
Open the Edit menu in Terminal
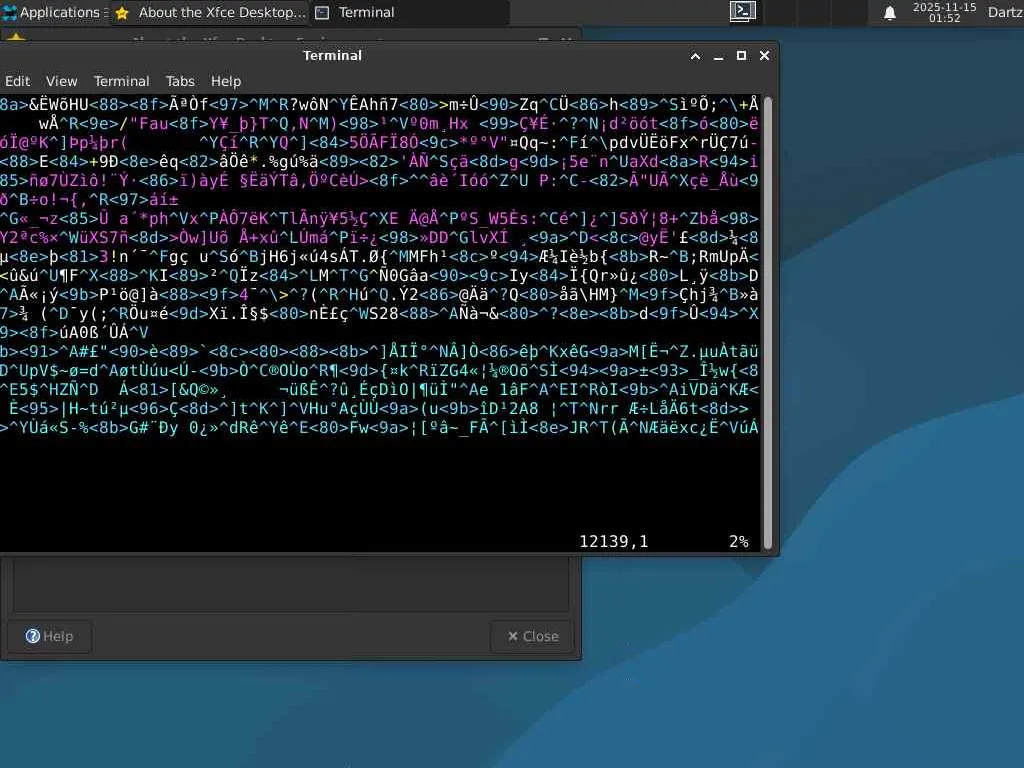[x=18, y=81]
